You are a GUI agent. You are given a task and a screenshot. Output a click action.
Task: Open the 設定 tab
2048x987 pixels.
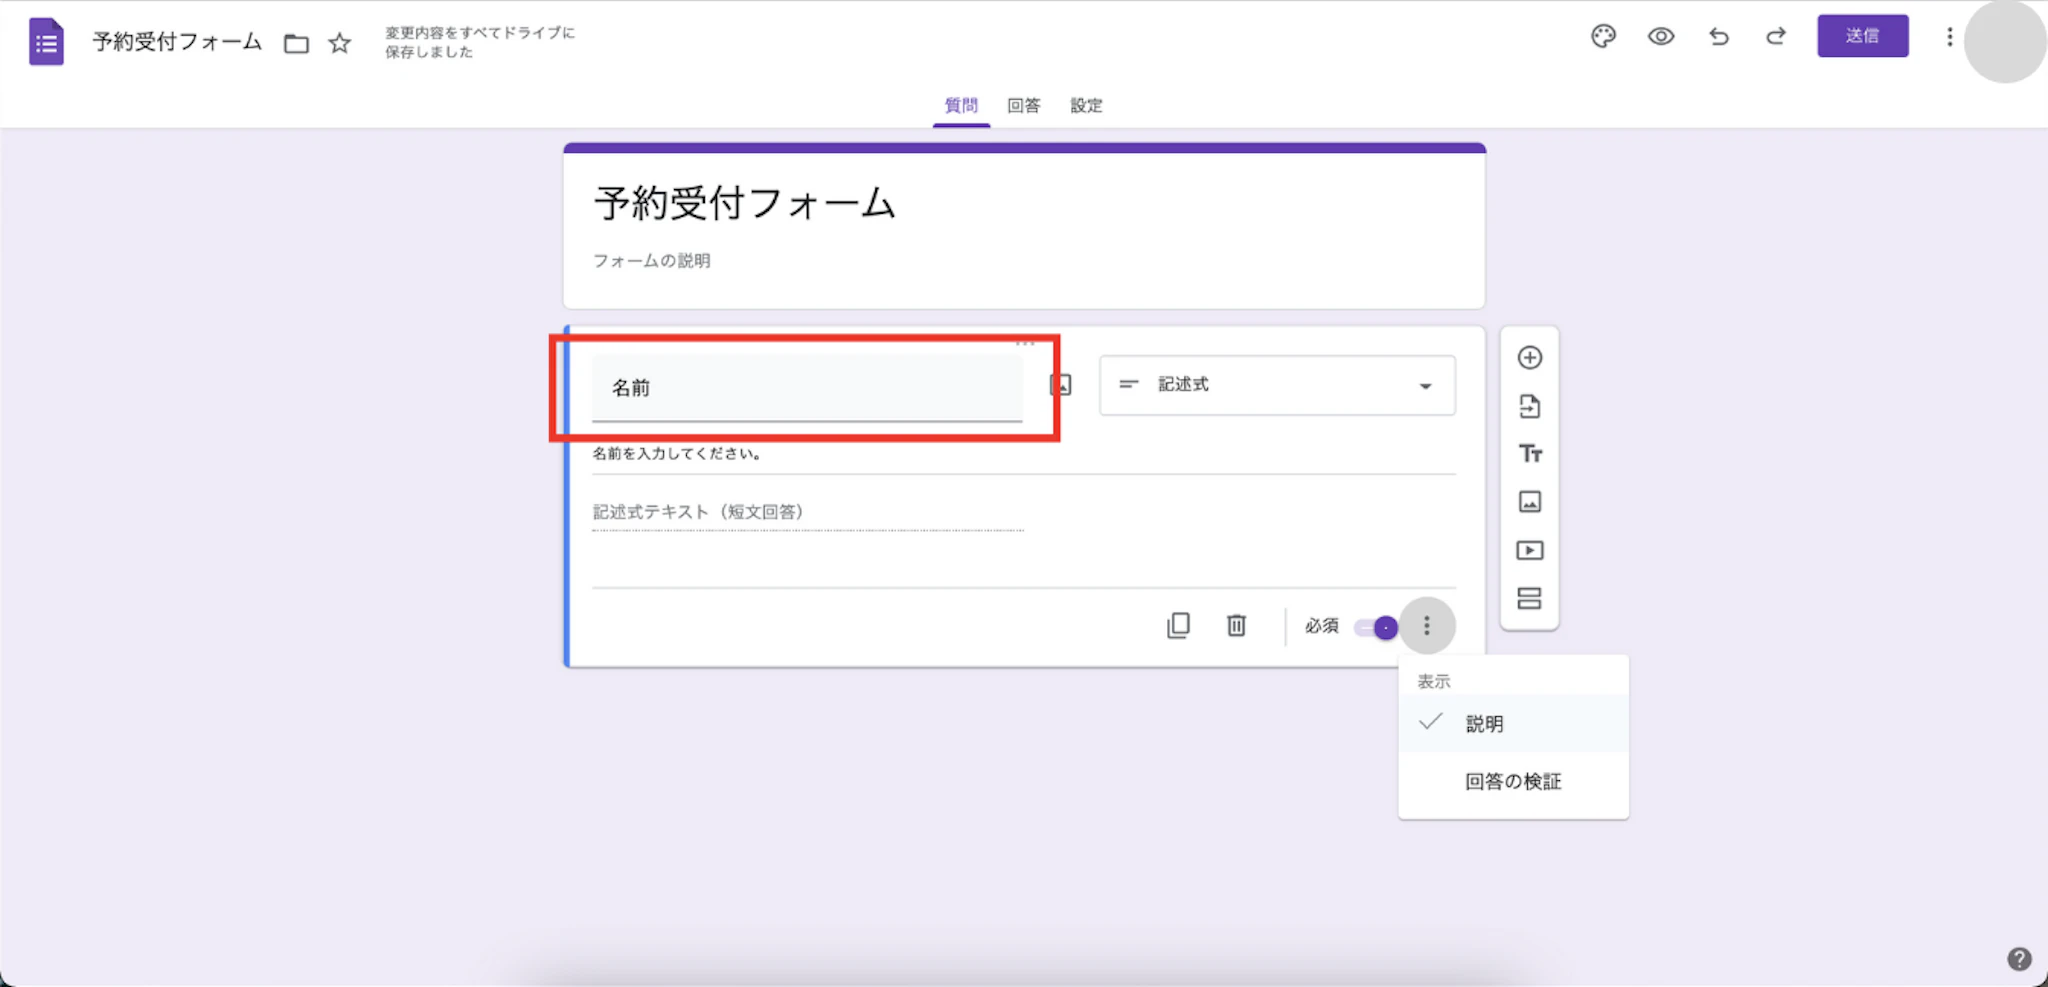(1086, 105)
